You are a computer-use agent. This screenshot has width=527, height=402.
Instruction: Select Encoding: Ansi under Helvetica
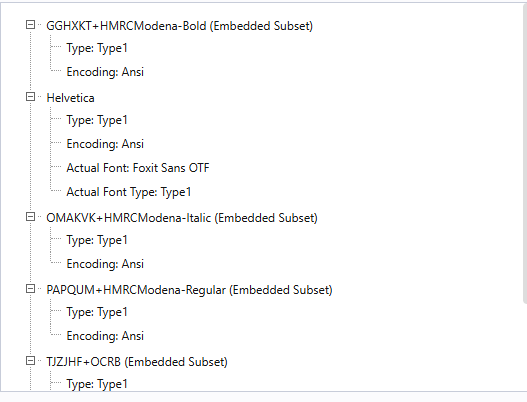coord(105,144)
